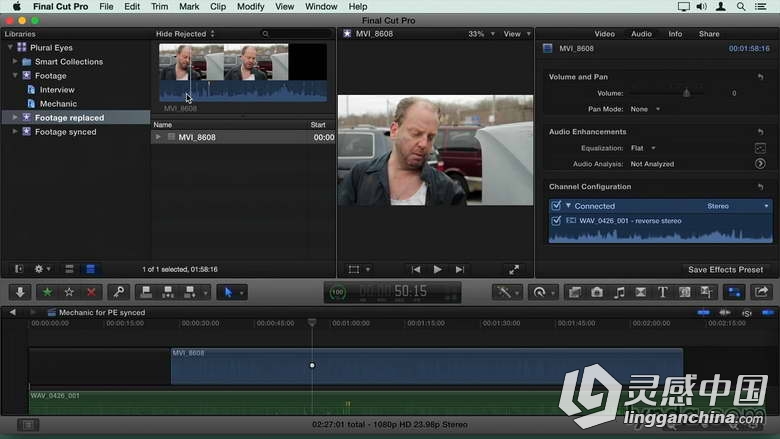Image resolution: width=780 pixels, height=439 pixels.
Task: Expand the MVI_8608 clip row
Action: [x=158, y=137]
